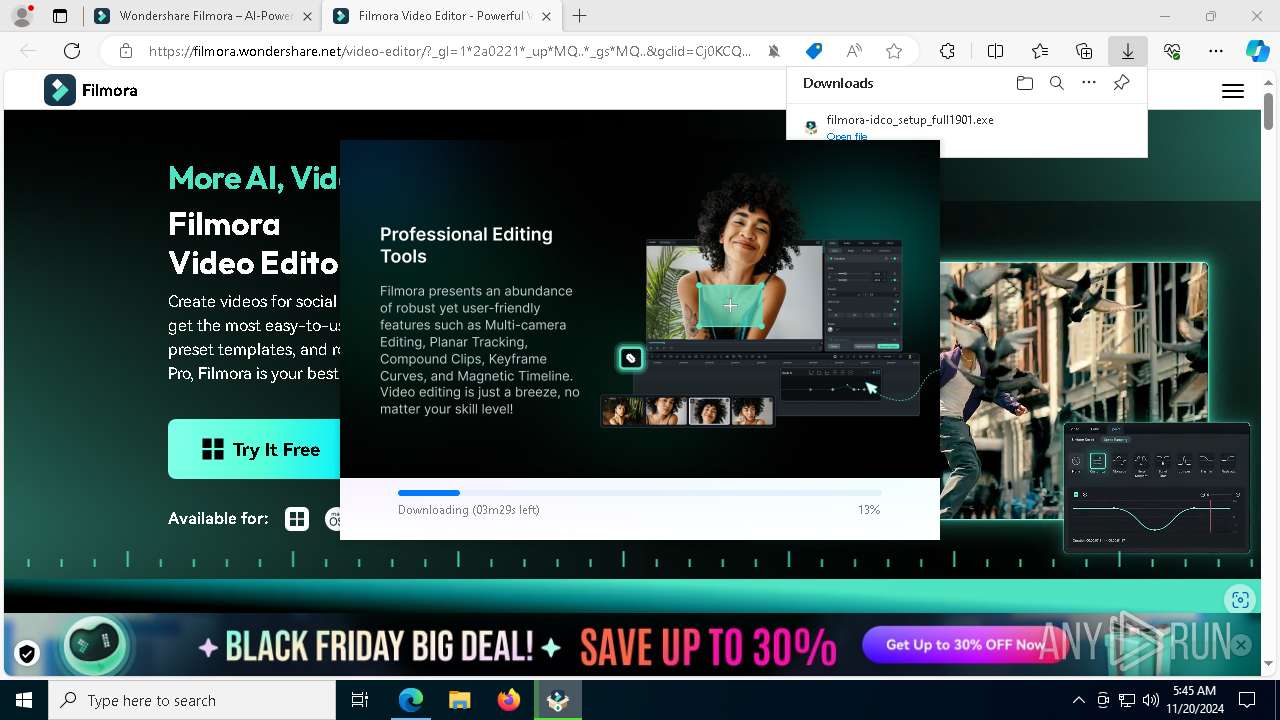This screenshot has width=1280, height=720.
Task: Open the Collections panel
Action: [x=1084, y=51]
